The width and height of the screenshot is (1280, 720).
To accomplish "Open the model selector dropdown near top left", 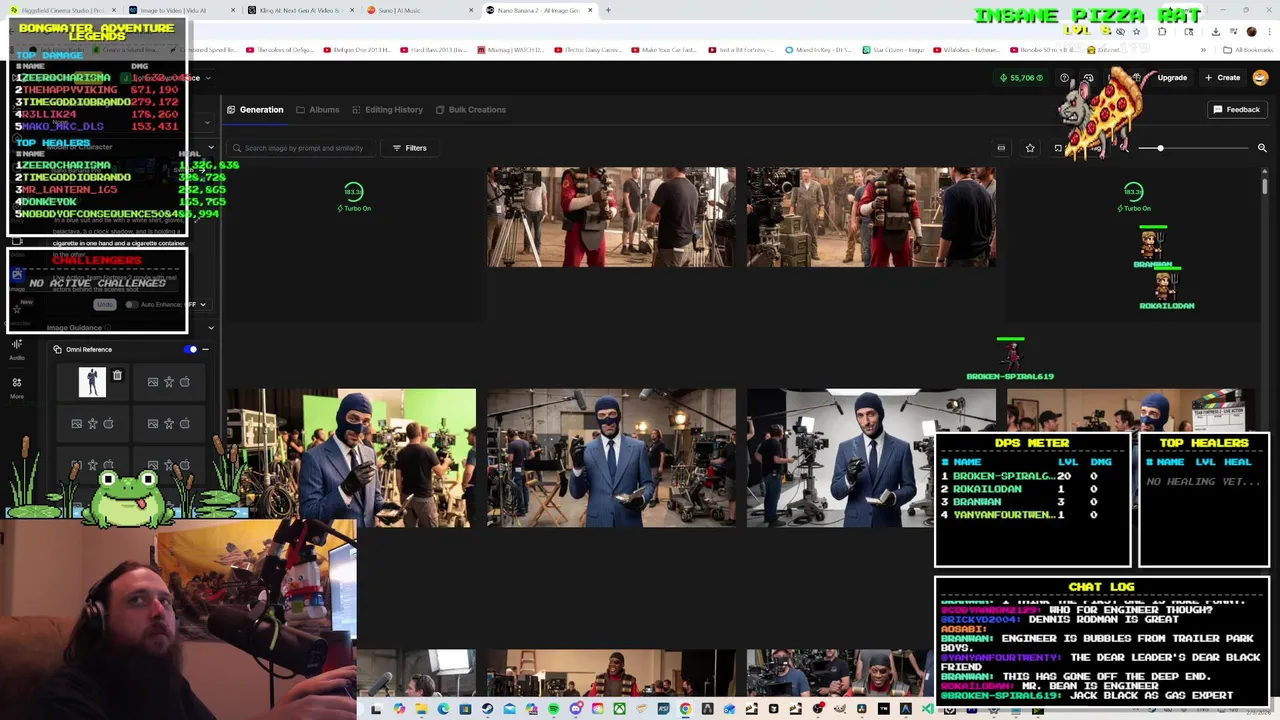I will [x=207, y=122].
